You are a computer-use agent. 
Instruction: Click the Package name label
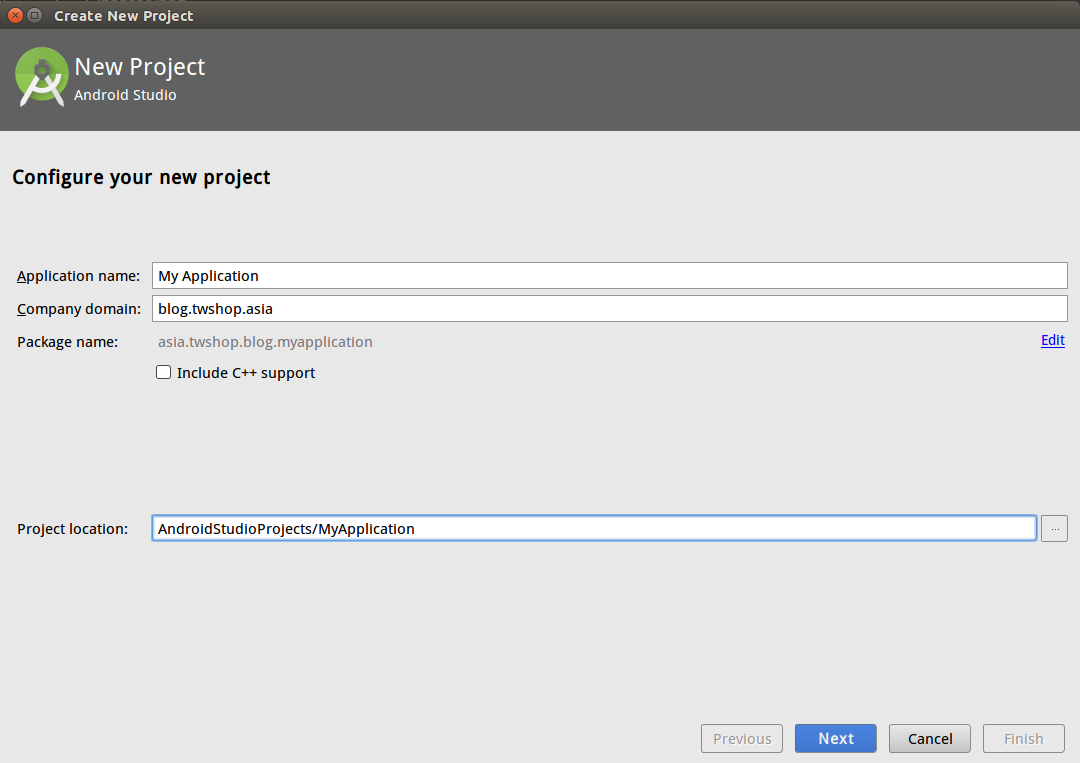[x=68, y=342]
